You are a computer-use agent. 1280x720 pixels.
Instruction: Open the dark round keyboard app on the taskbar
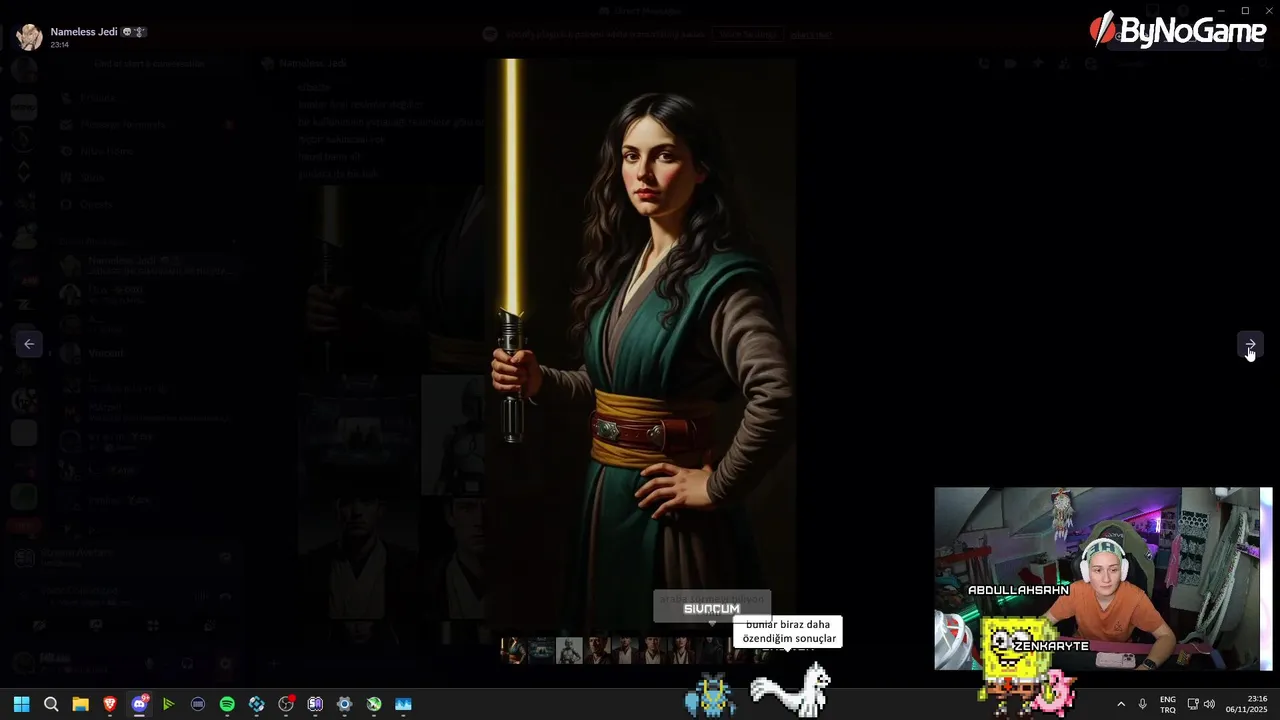pyautogui.click(x=198, y=704)
